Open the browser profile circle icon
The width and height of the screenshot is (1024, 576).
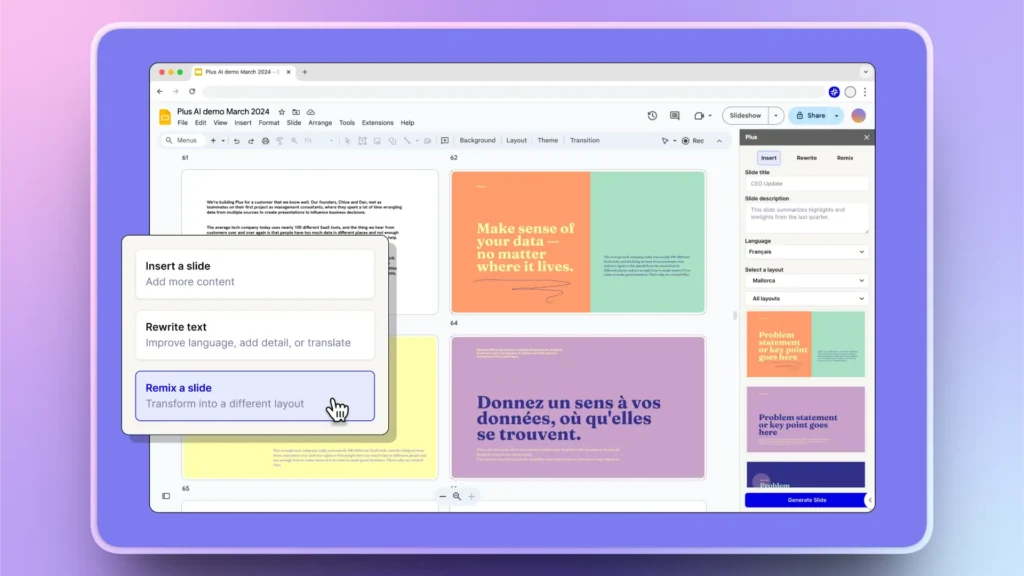[x=850, y=92]
